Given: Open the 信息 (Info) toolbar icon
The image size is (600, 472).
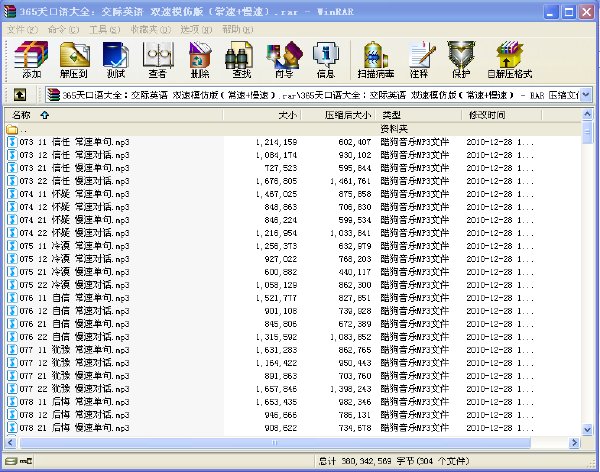Looking at the screenshot, I should click(x=326, y=59).
